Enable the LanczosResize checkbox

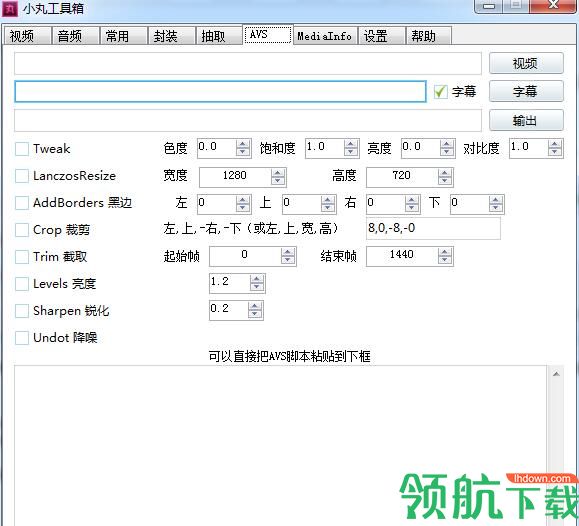[22, 176]
